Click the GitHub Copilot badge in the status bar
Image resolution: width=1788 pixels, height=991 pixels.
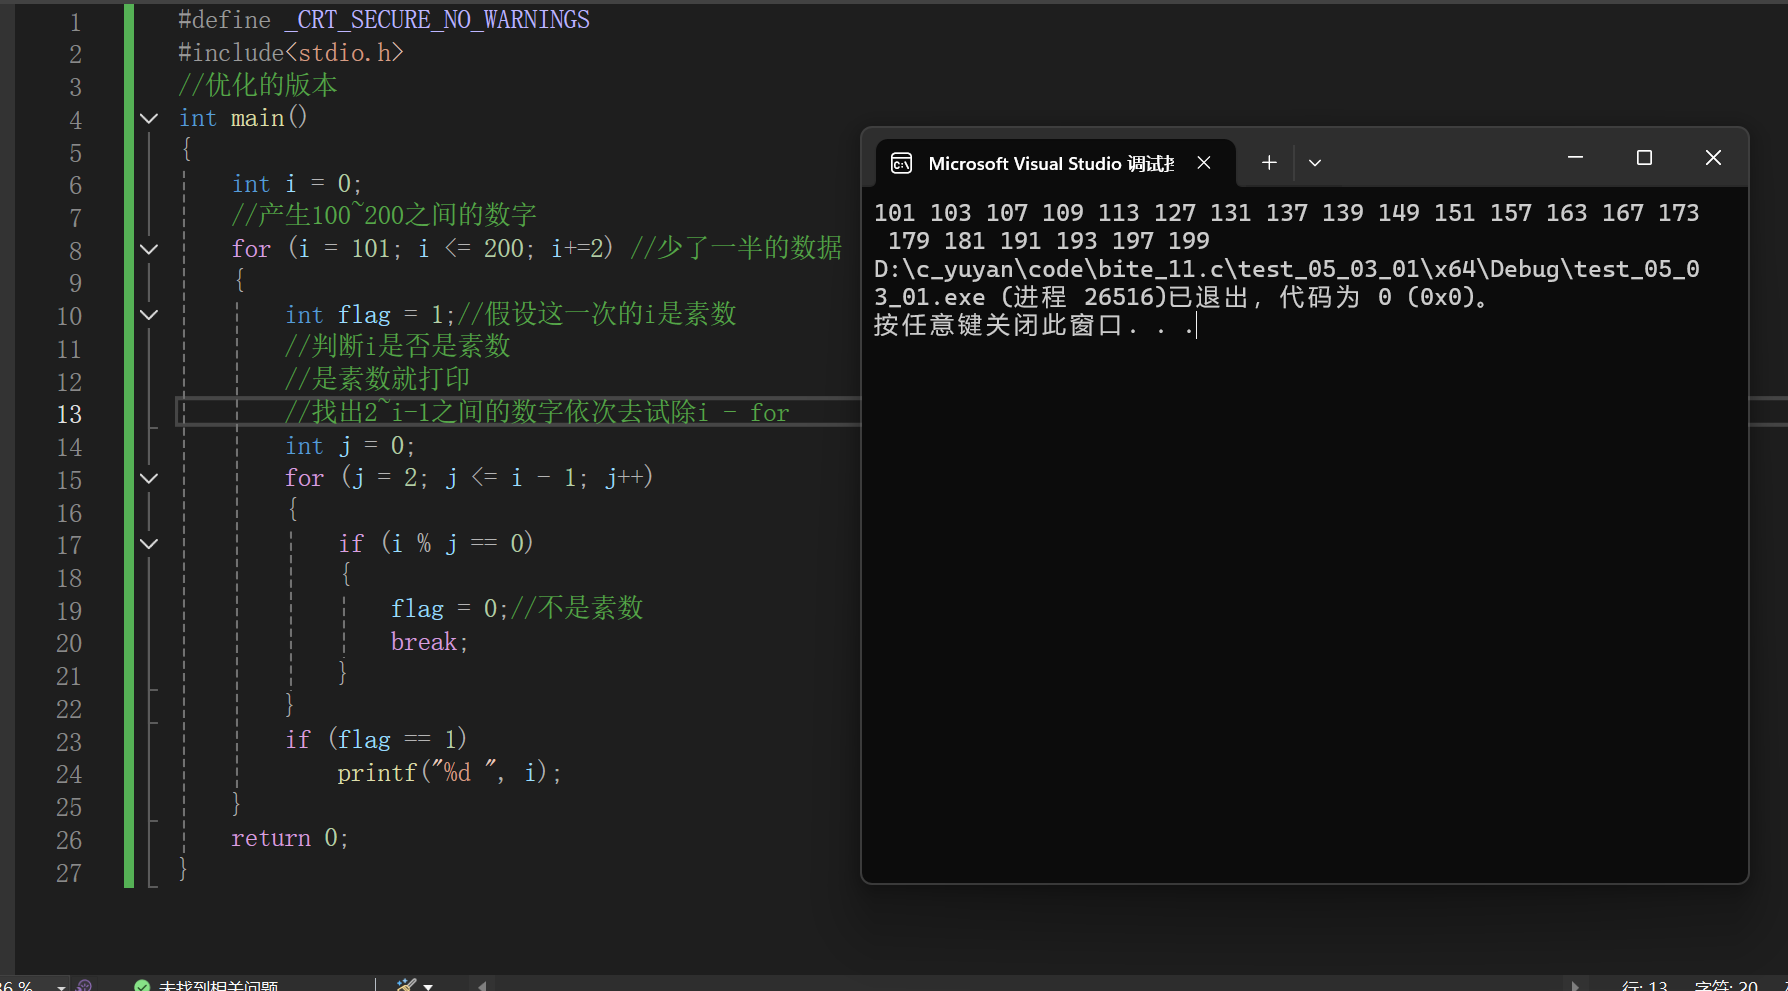pos(85,984)
